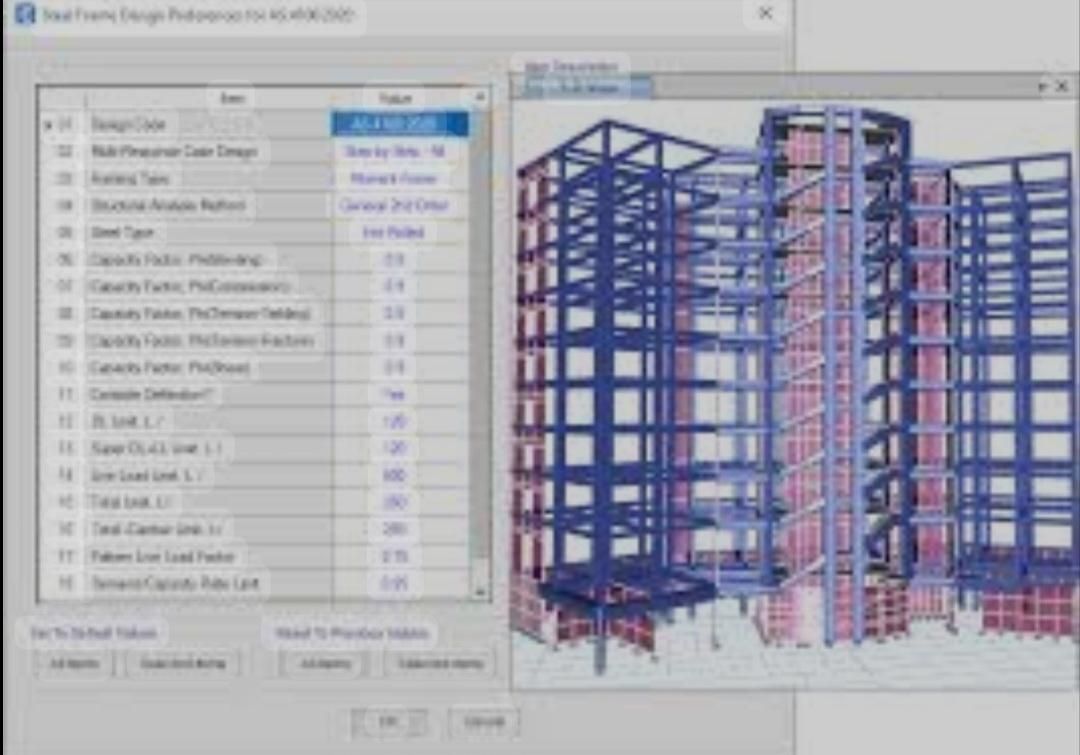The image size is (1080, 755).
Task: Close the Steel Frame Design Preferences dialog
Action: point(765,13)
